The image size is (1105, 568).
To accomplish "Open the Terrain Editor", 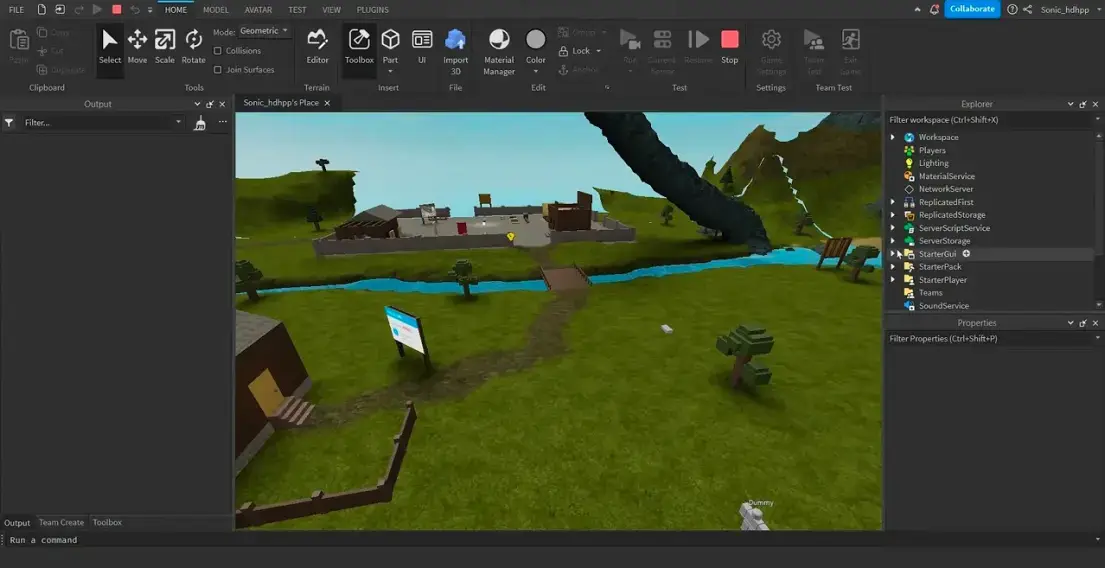I will click(x=317, y=46).
